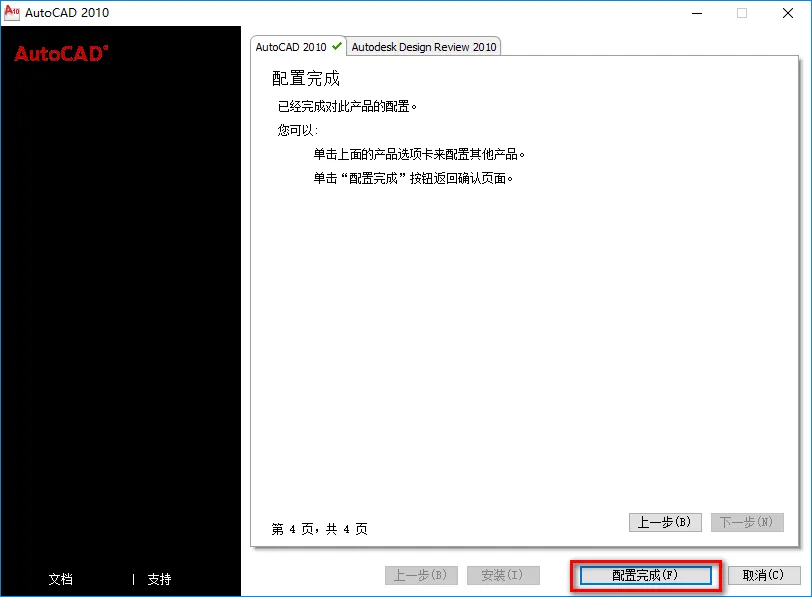Click the 配置完成 heading text
812x597 pixels.
[x=306, y=79]
